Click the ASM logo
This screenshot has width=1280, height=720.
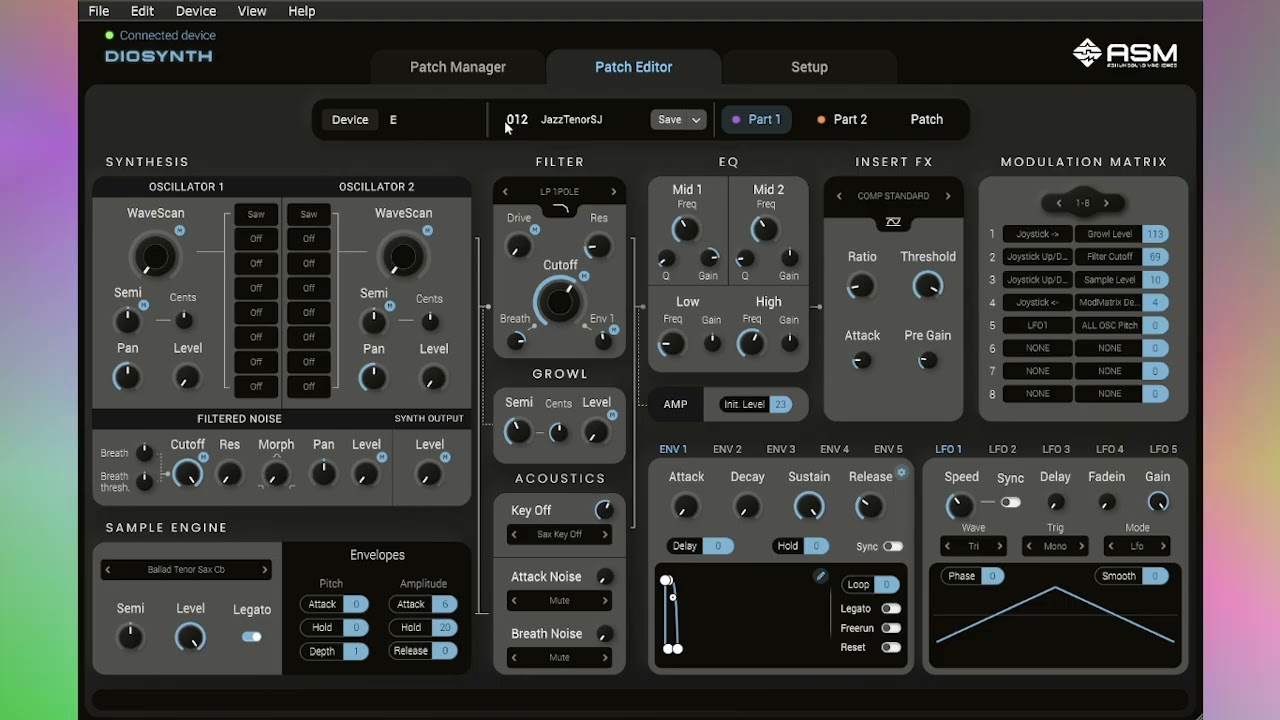coord(1125,54)
